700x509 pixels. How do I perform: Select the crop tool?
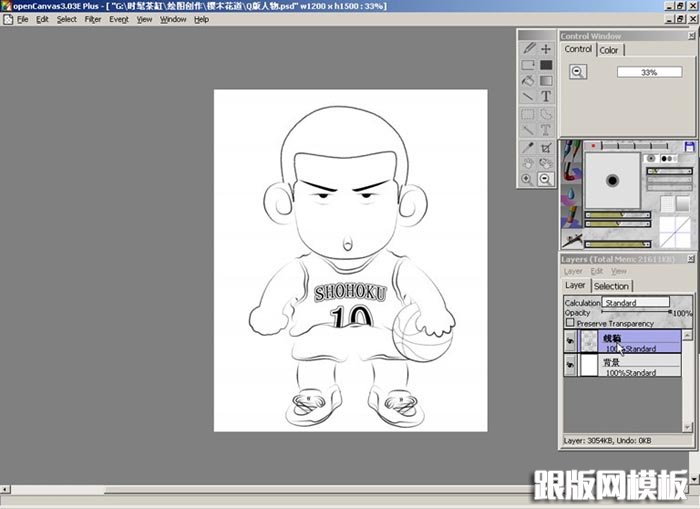[x=546, y=148]
